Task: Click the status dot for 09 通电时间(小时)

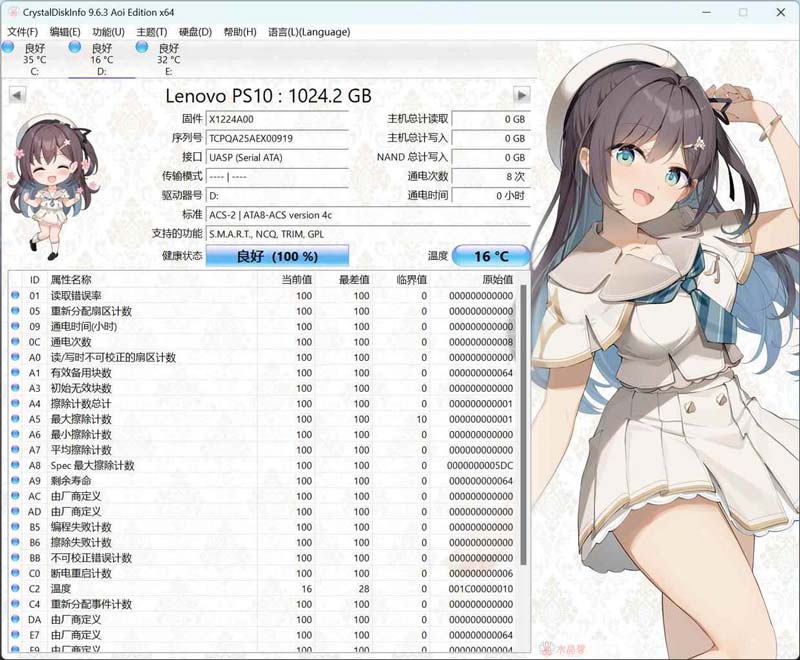Action: click(15, 326)
